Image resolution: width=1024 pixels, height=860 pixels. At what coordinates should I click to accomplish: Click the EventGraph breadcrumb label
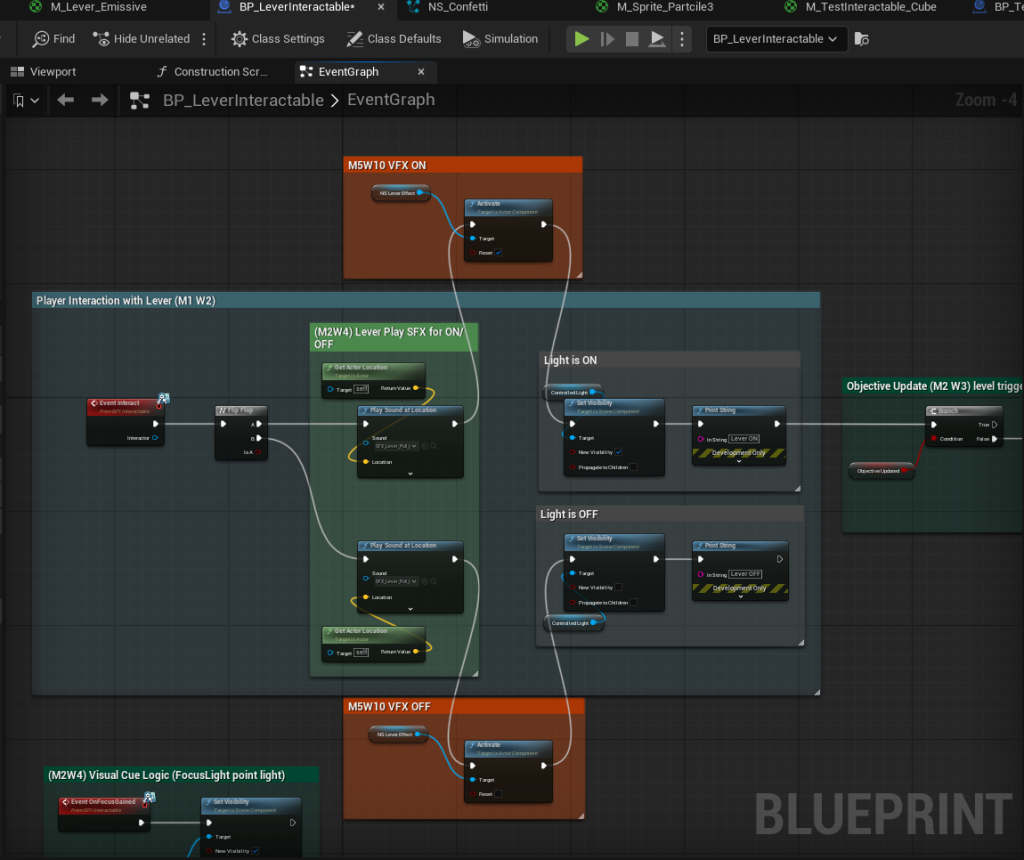pos(391,100)
